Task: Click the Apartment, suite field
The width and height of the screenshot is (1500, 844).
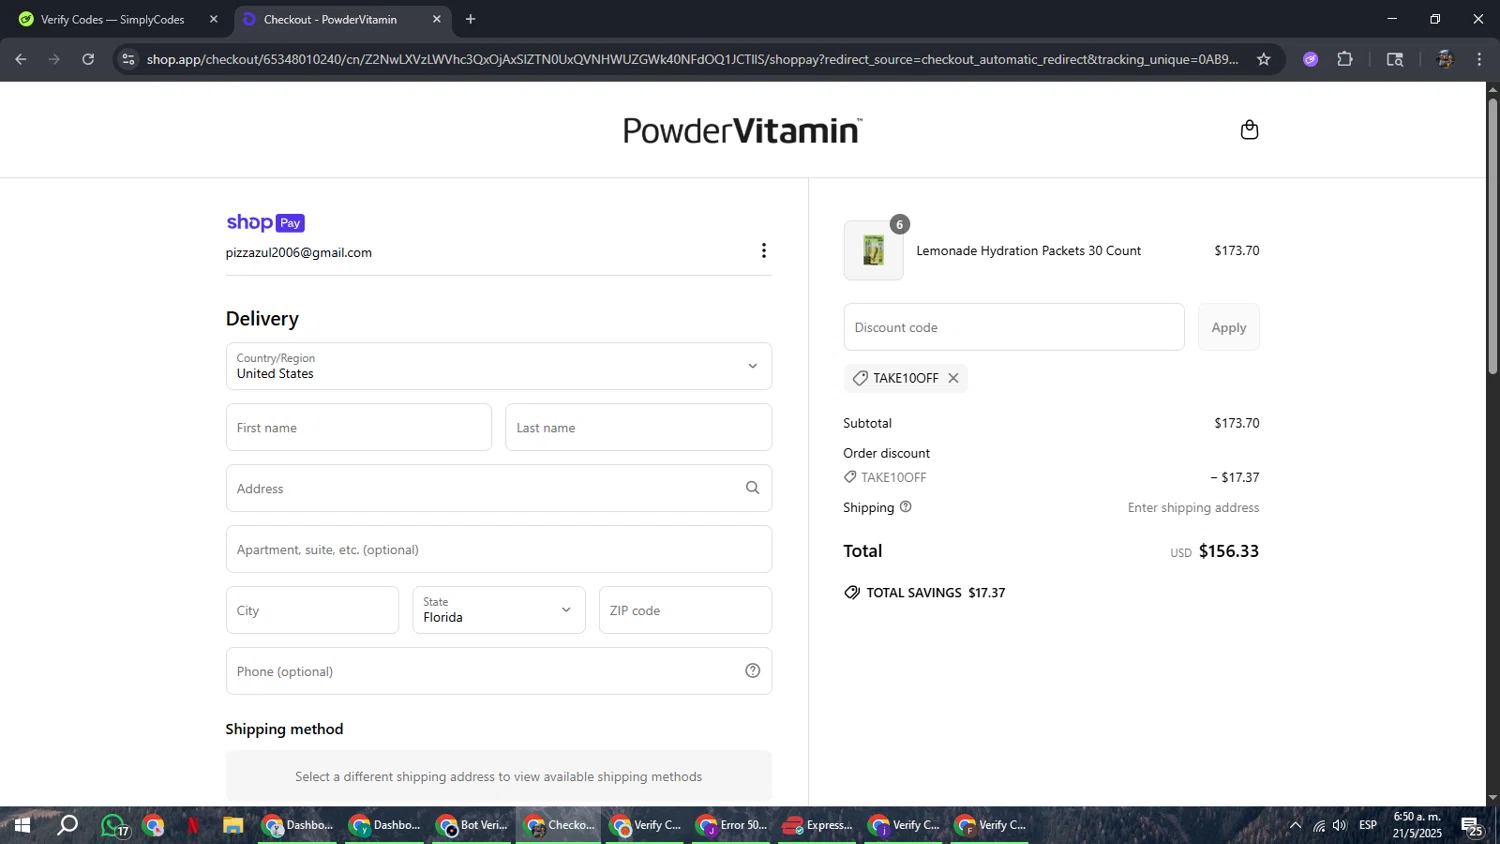Action: (x=499, y=549)
